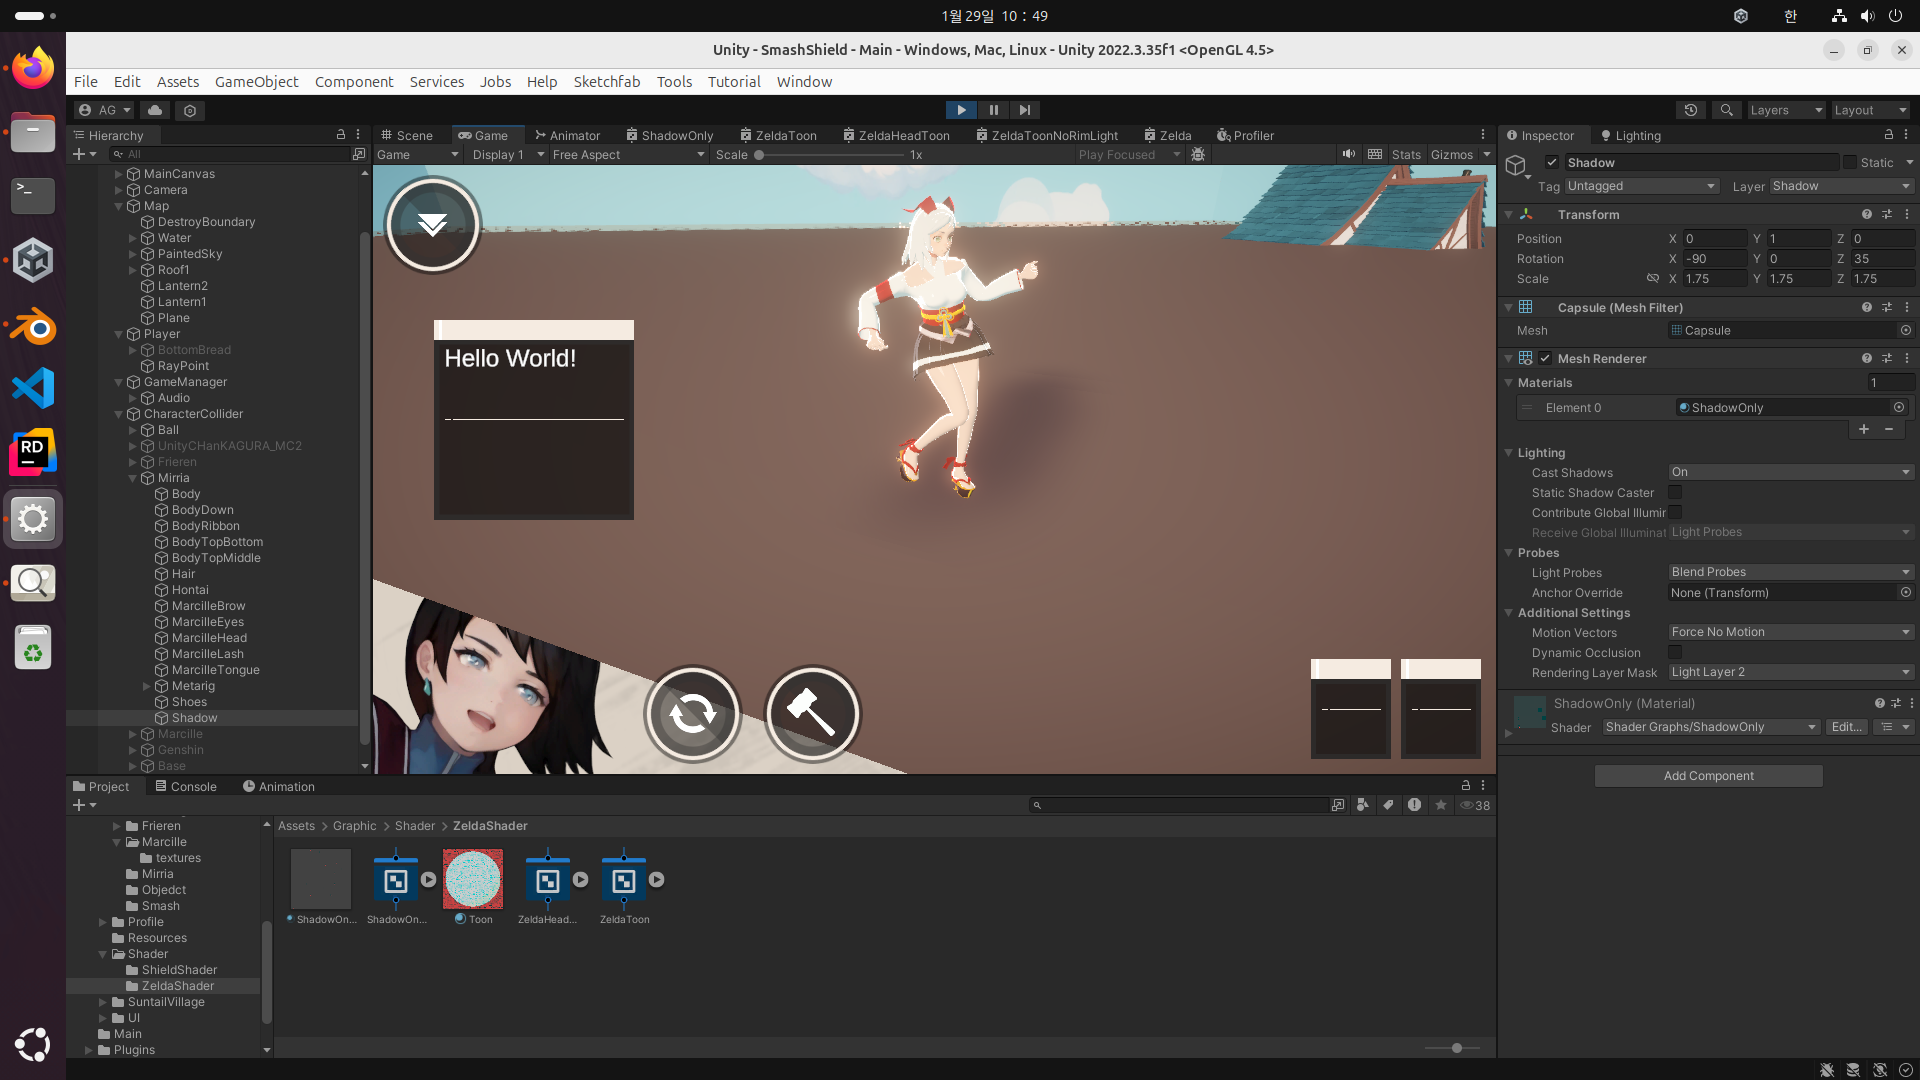Open the Capsule mesh object picker
The image size is (1920, 1080).
point(1906,330)
